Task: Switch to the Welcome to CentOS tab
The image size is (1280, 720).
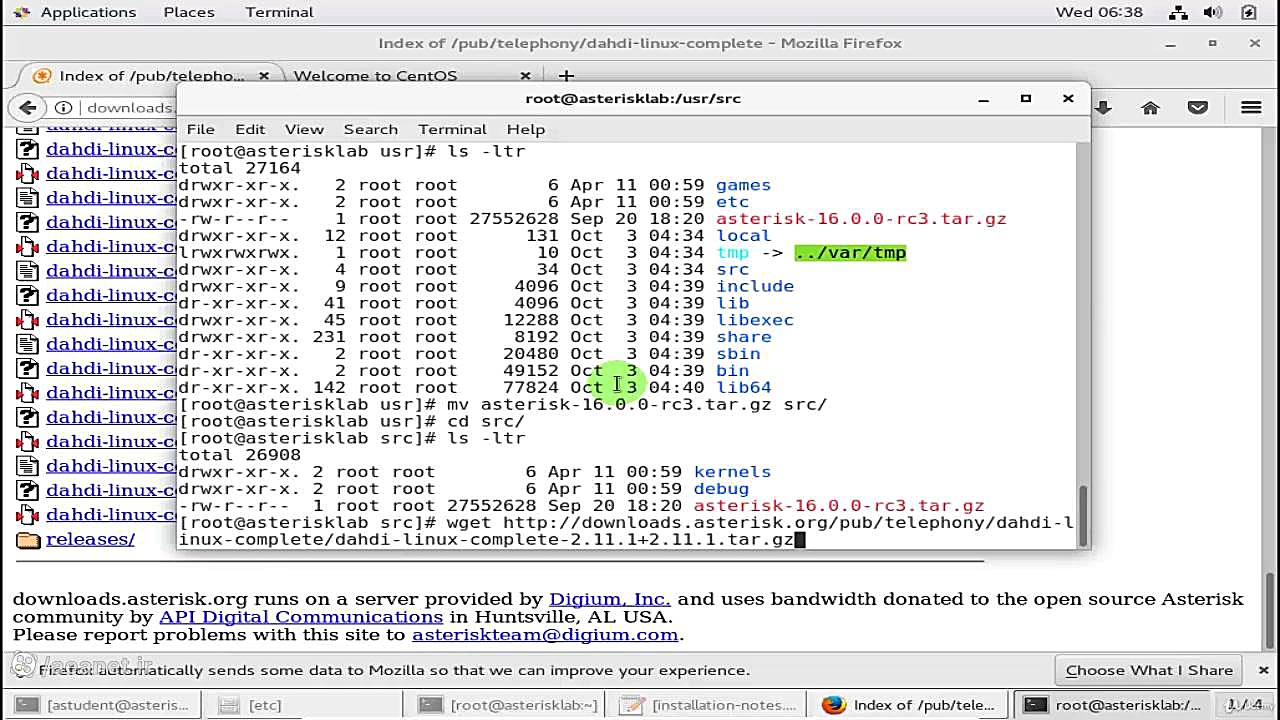Action: 375,76
